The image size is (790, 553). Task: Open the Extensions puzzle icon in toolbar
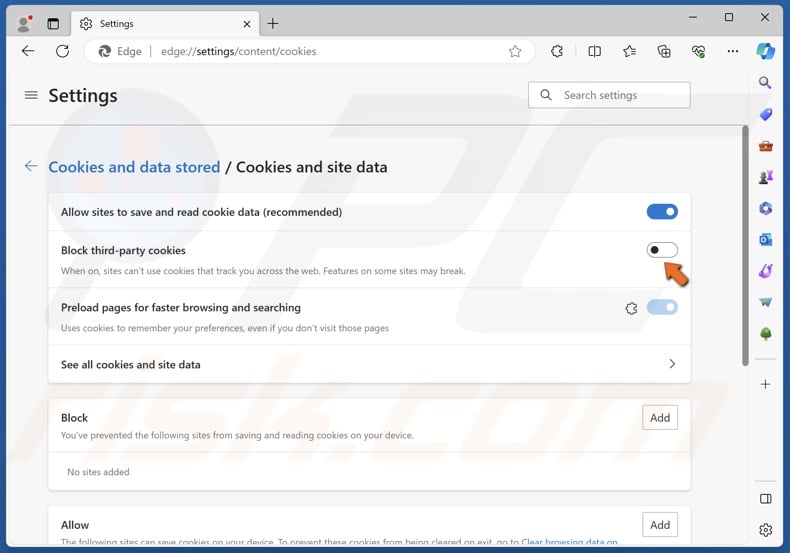(x=557, y=51)
